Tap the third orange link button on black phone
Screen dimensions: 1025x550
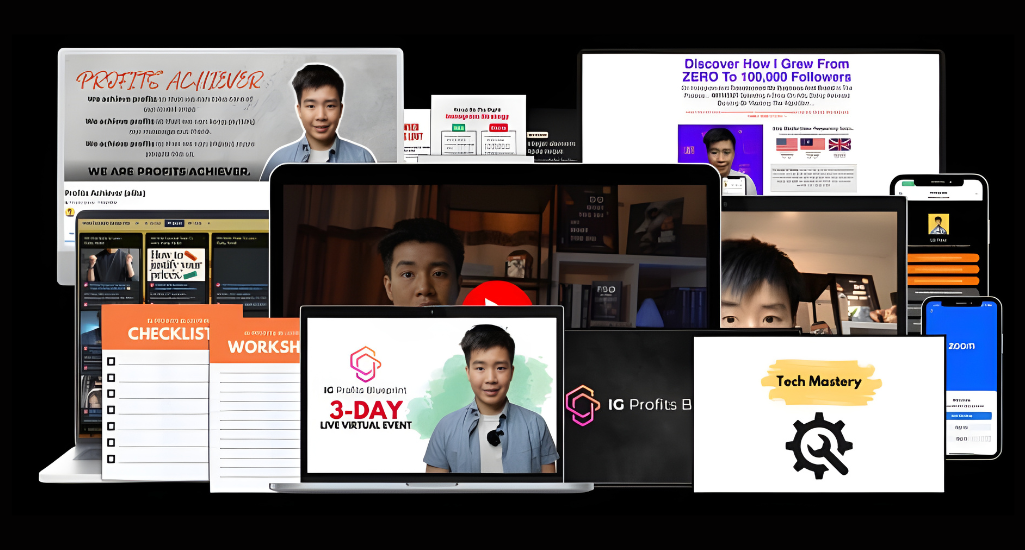tap(943, 281)
